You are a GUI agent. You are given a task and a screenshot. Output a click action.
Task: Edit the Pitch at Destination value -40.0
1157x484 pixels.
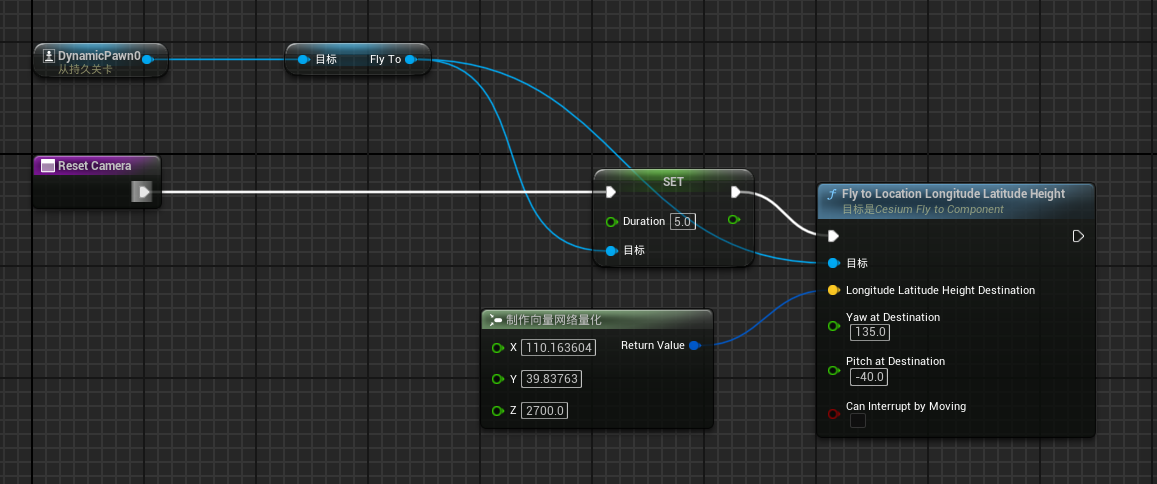(868, 377)
